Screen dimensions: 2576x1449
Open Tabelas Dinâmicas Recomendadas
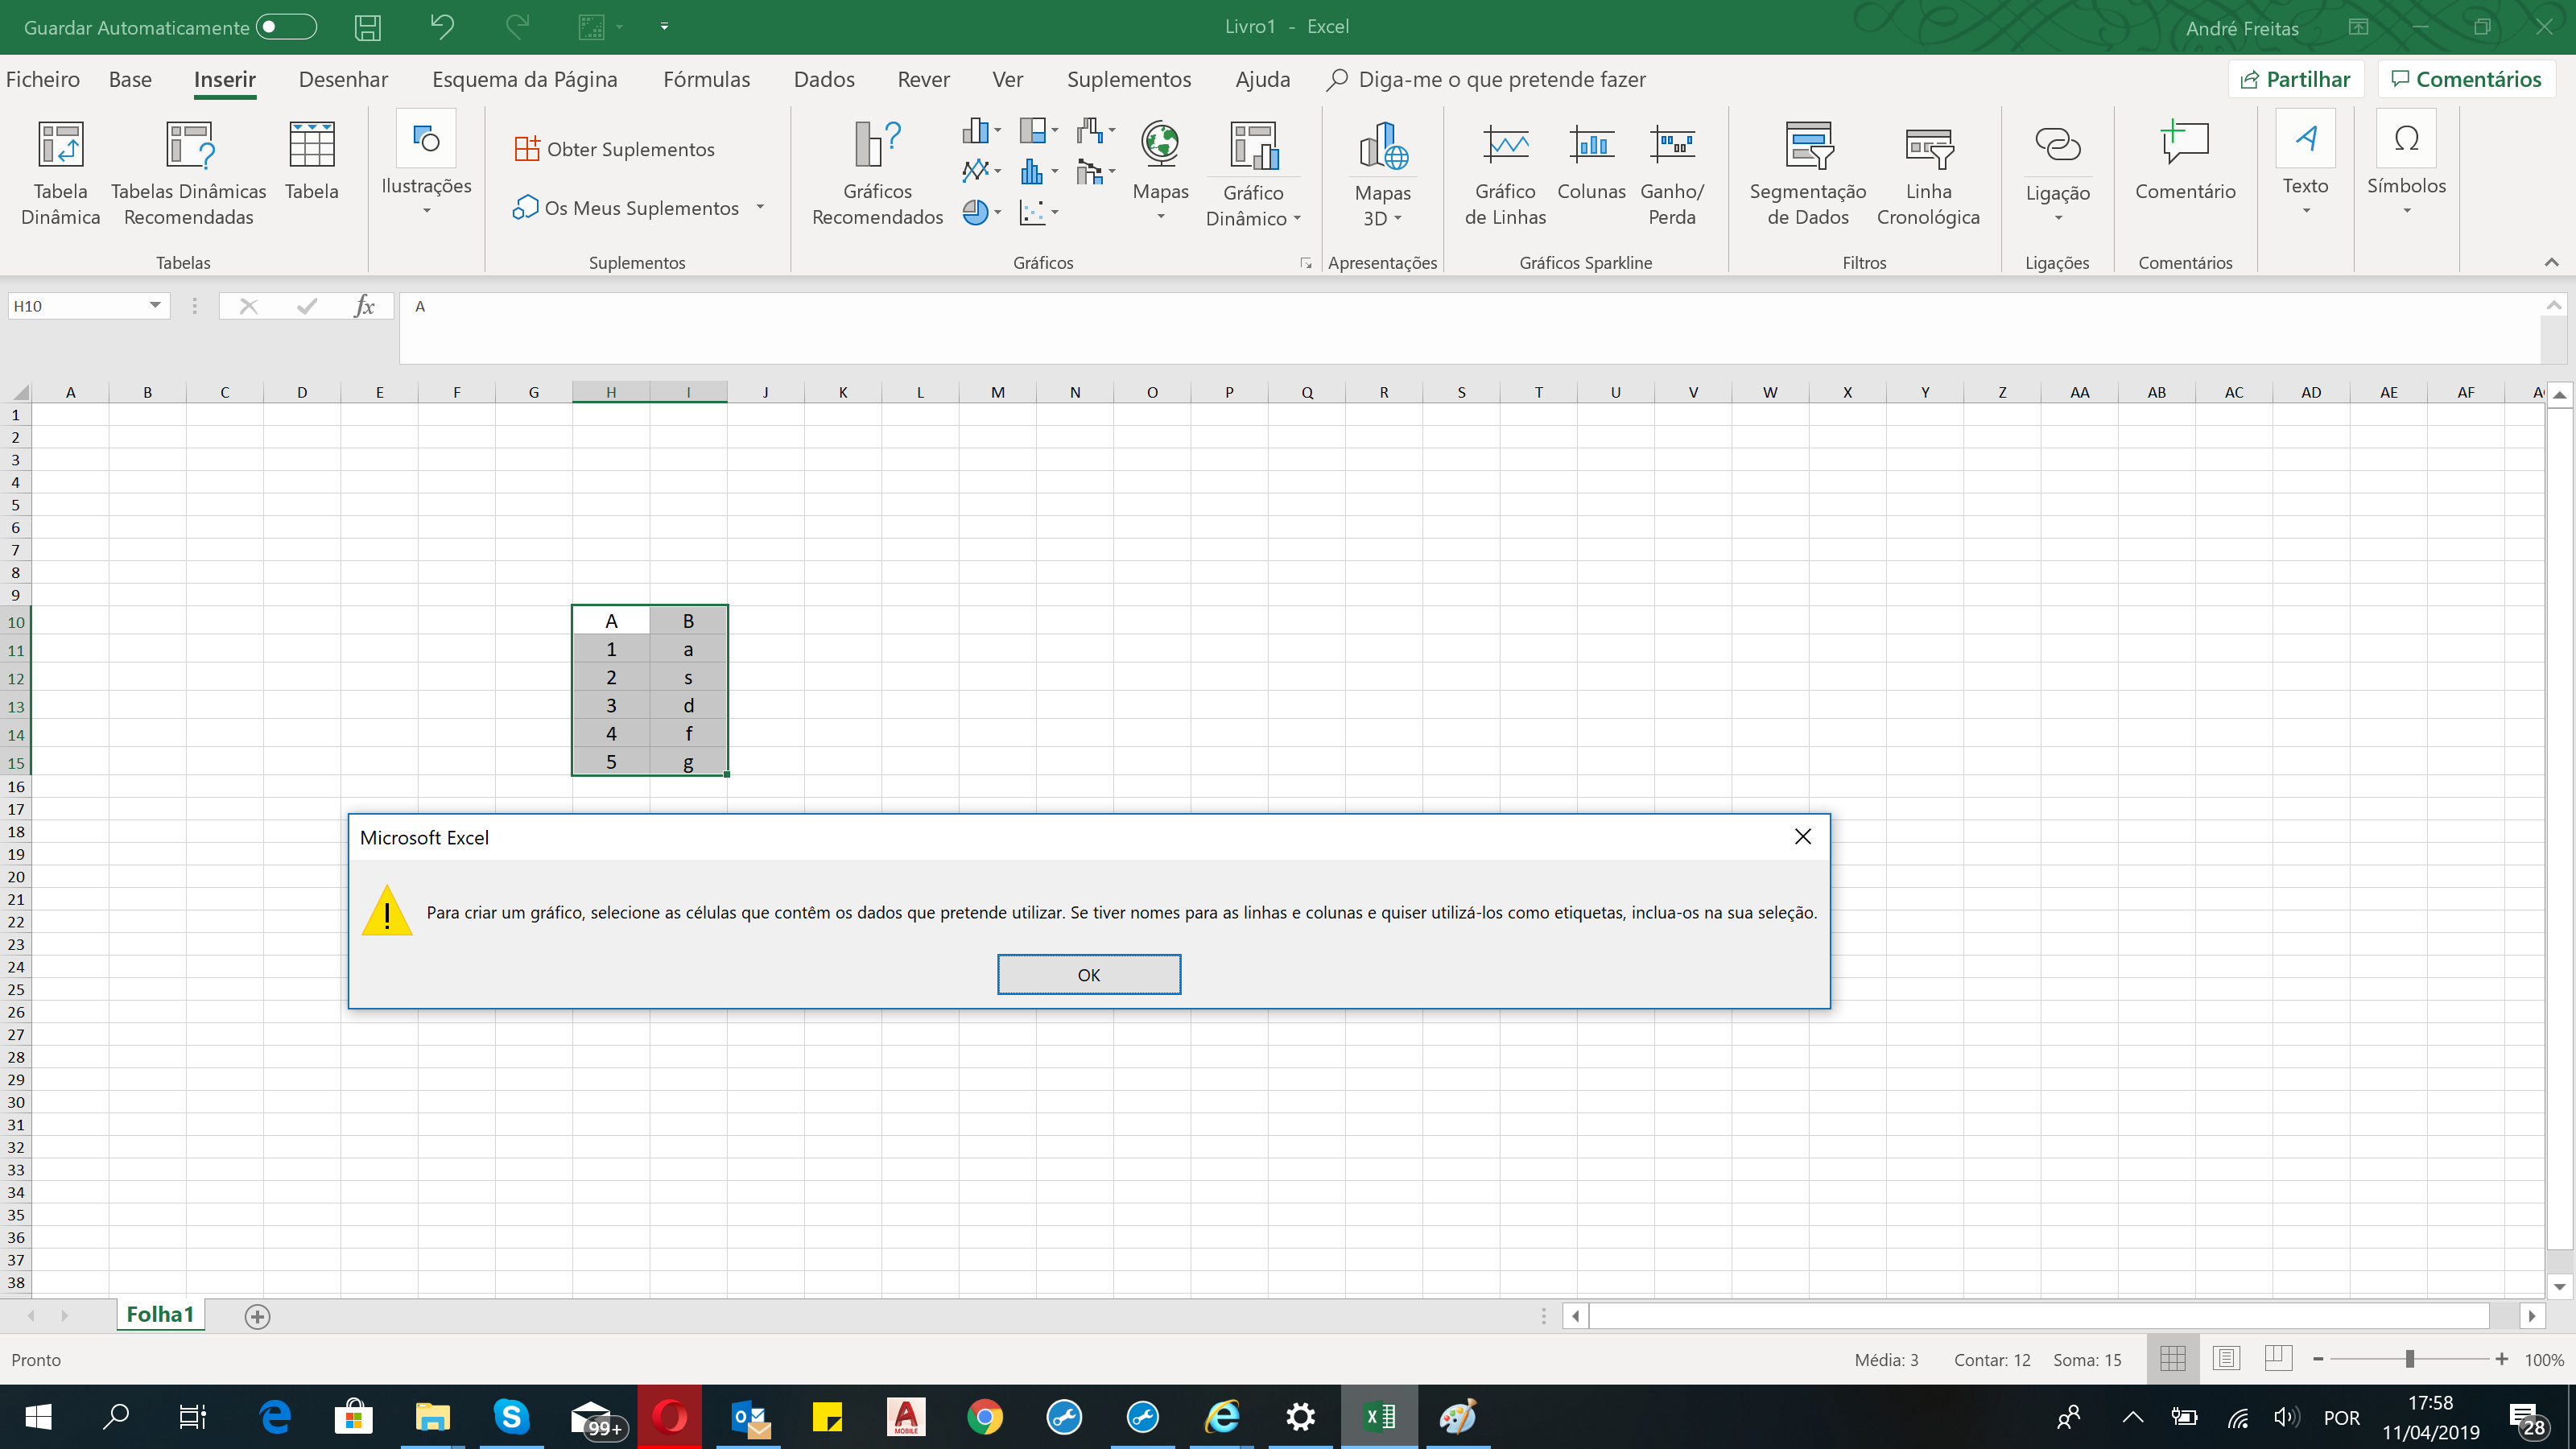[188, 173]
